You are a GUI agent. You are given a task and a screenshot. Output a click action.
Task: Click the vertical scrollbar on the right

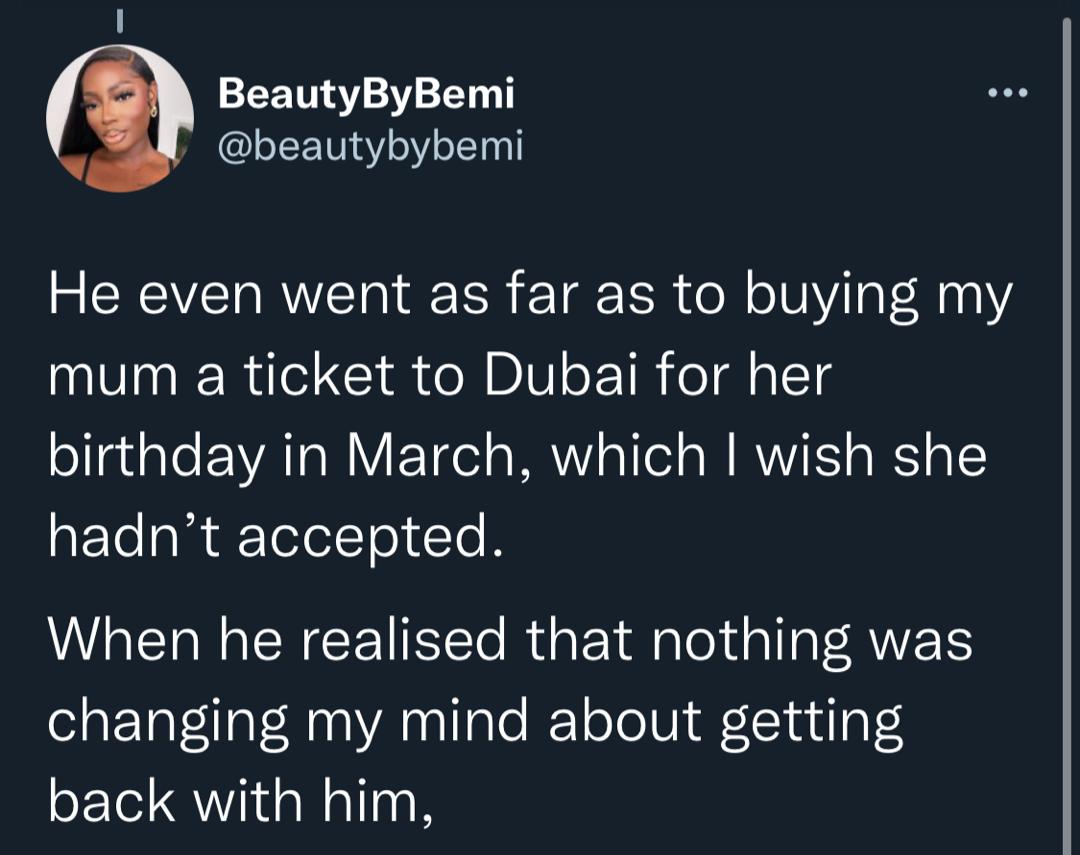[x=1066, y=400]
